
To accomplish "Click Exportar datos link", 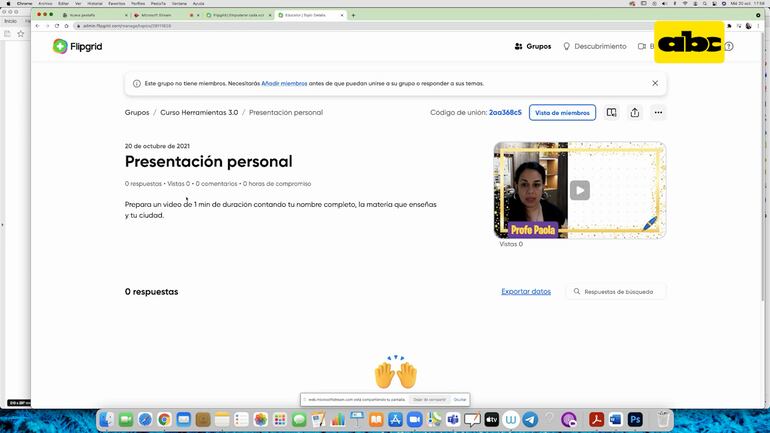I will click(x=526, y=292).
